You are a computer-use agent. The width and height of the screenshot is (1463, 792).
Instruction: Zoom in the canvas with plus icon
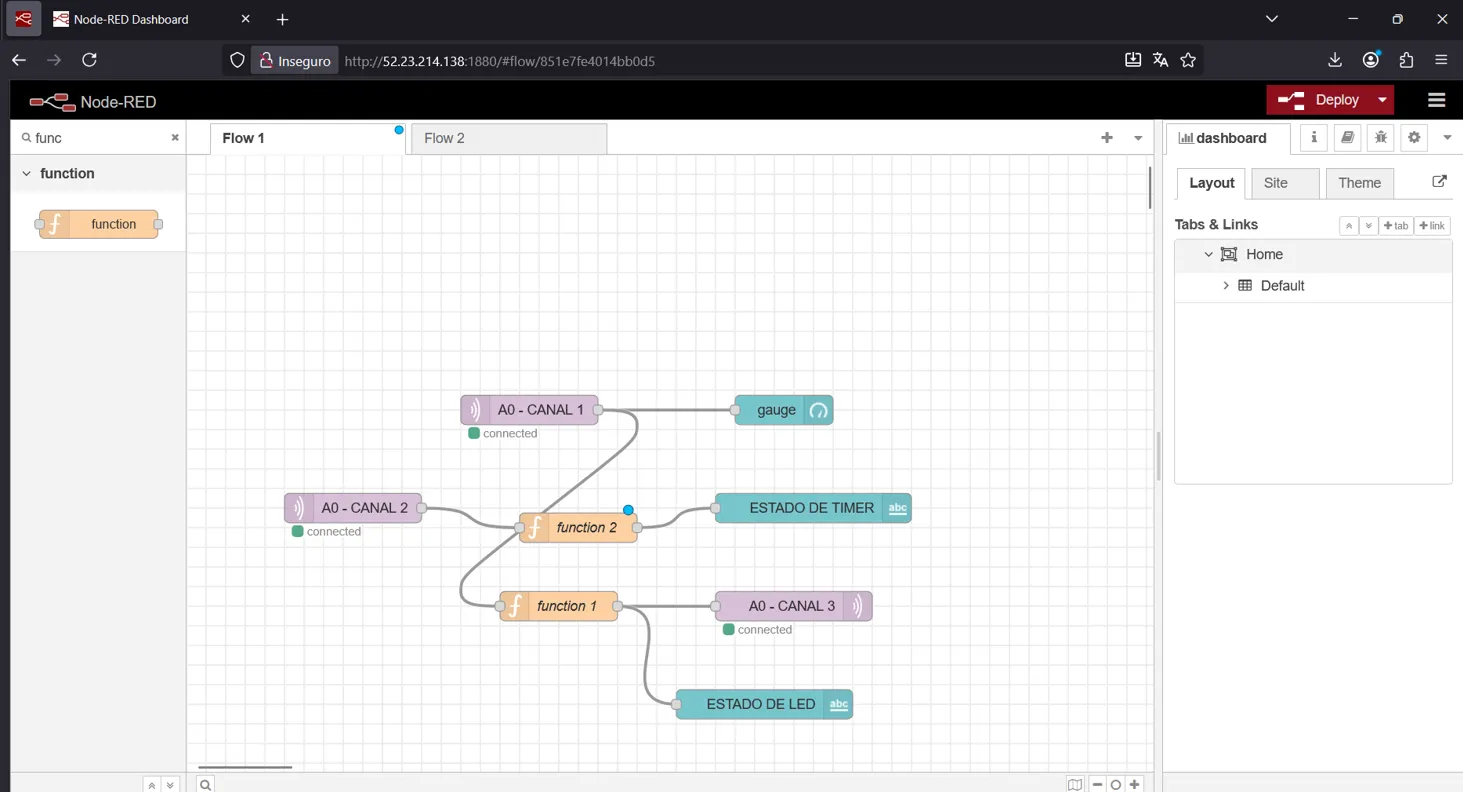click(1135, 785)
